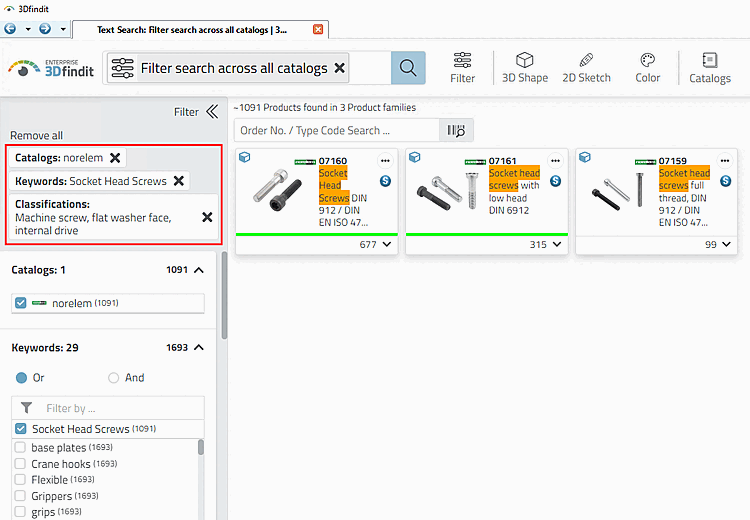
Task: Open the Catalogs view
Action: pyautogui.click(x=710, y=68)
